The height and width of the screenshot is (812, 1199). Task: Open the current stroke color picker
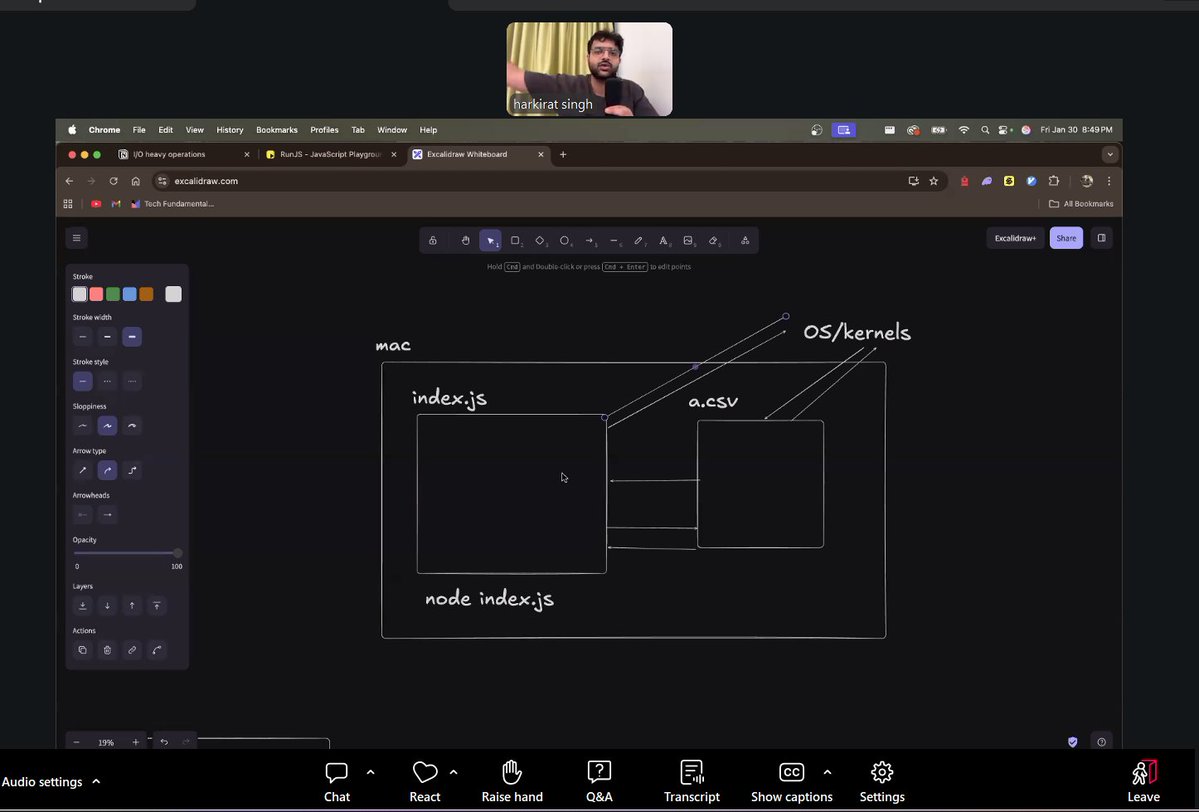(174, 294)
